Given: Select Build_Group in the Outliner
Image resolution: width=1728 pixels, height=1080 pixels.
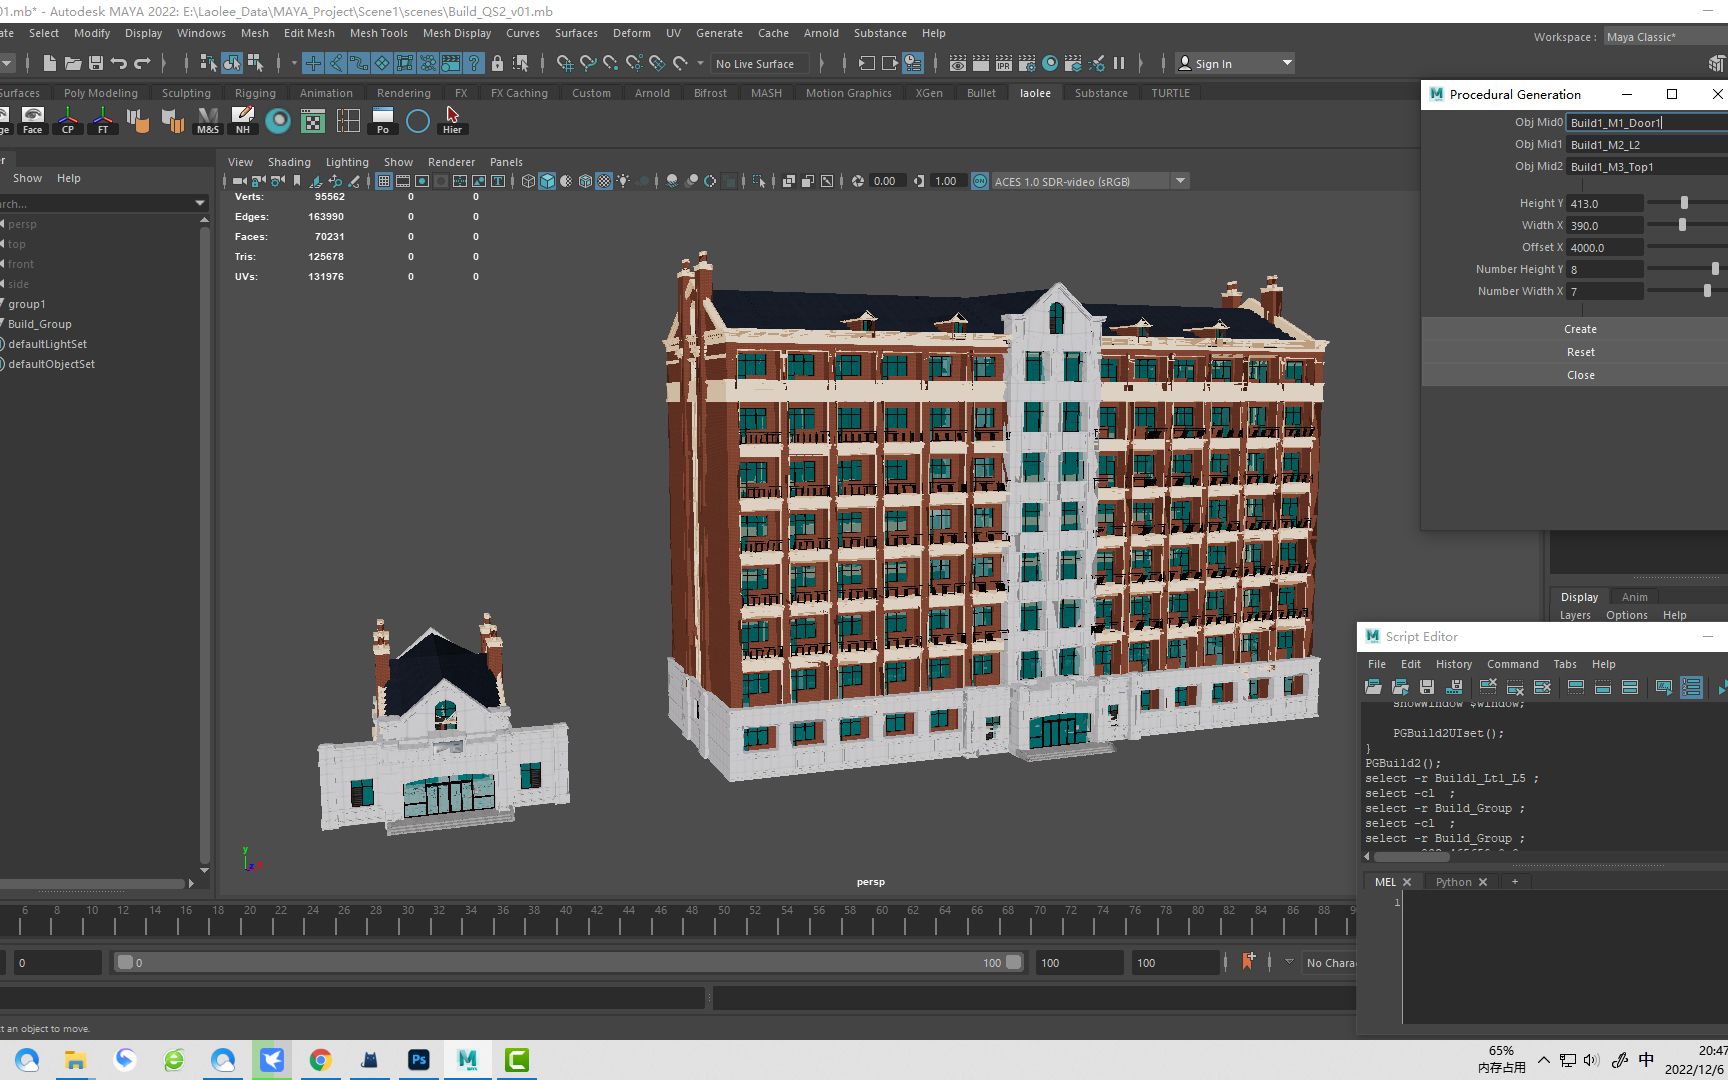Looking at the screenshot, I should pyautogui.click(x=40, y=324).
